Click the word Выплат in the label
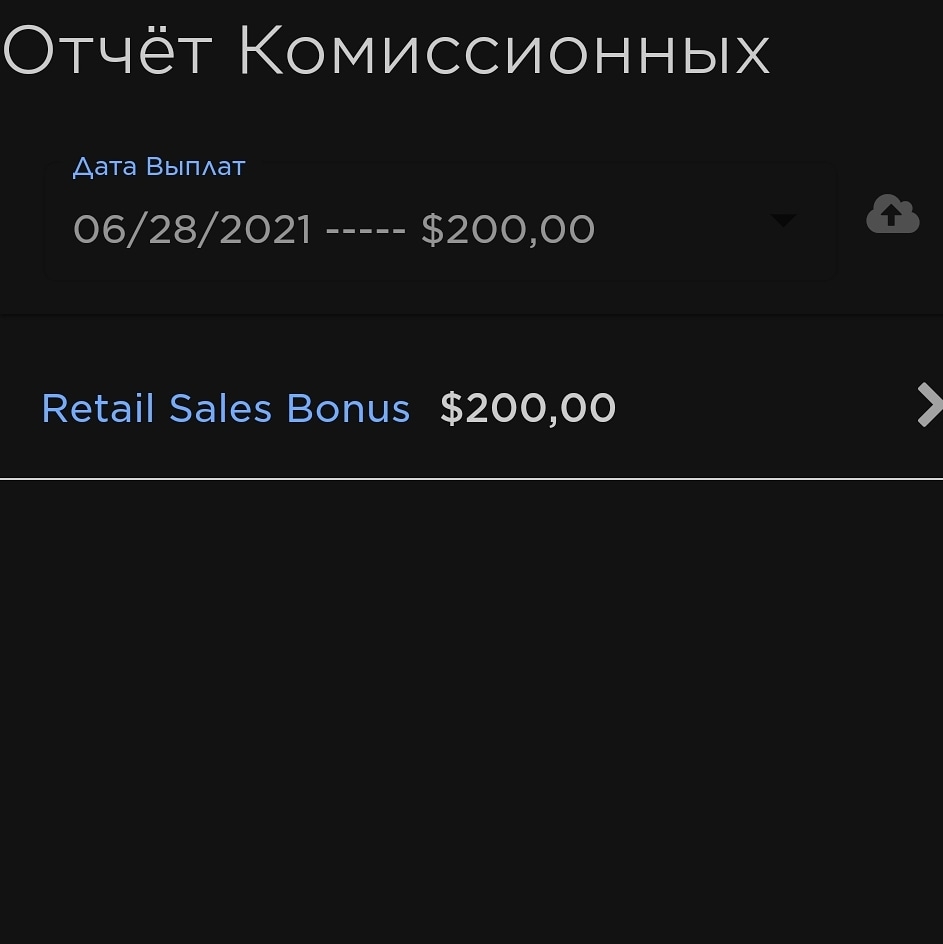The image size is (943, 944). point(195,166)
